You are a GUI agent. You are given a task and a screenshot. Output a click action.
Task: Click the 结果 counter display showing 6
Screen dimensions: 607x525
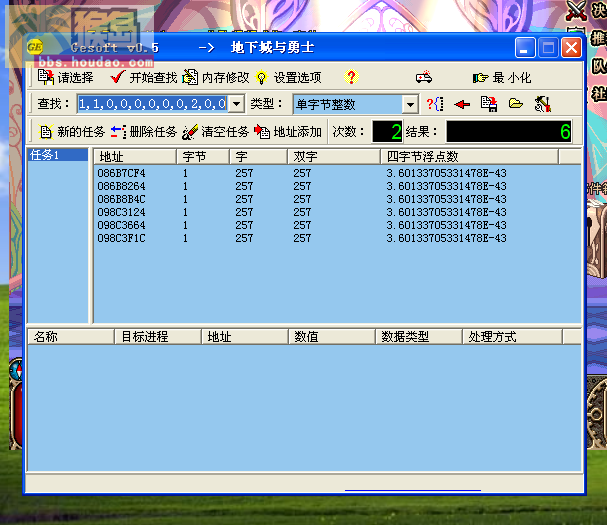click(x=509, y=132)
